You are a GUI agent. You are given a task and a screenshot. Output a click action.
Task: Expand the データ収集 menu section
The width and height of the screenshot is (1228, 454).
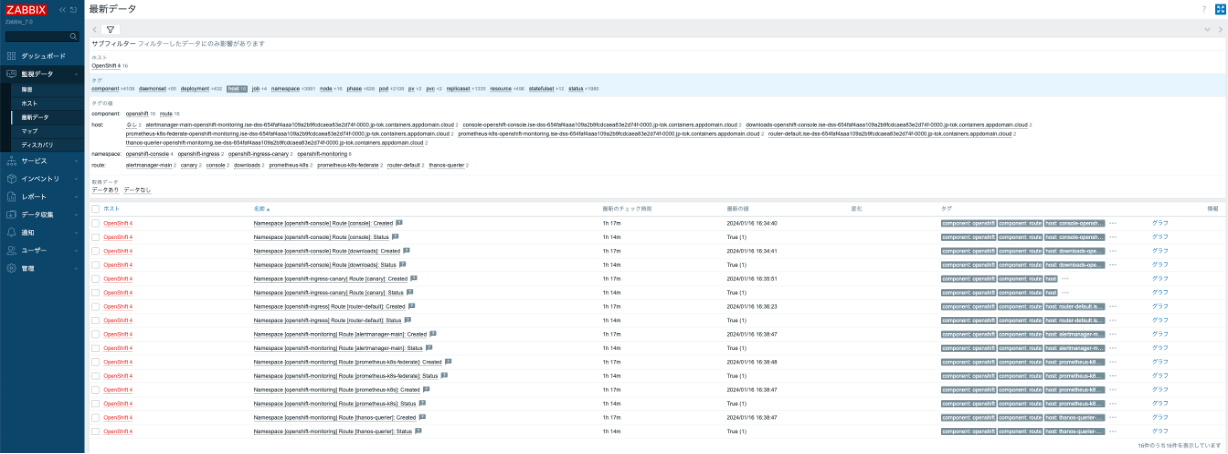[42, 214]
